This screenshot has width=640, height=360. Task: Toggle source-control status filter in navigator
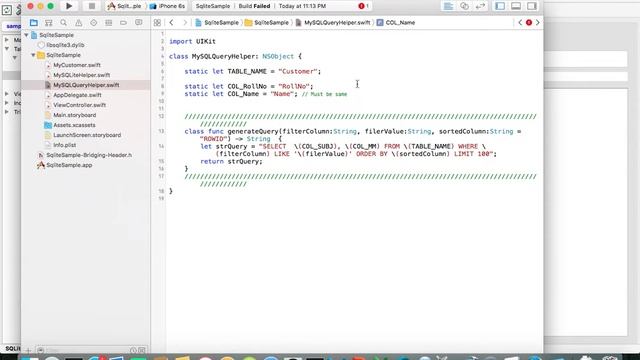click(x=142, y=350)
